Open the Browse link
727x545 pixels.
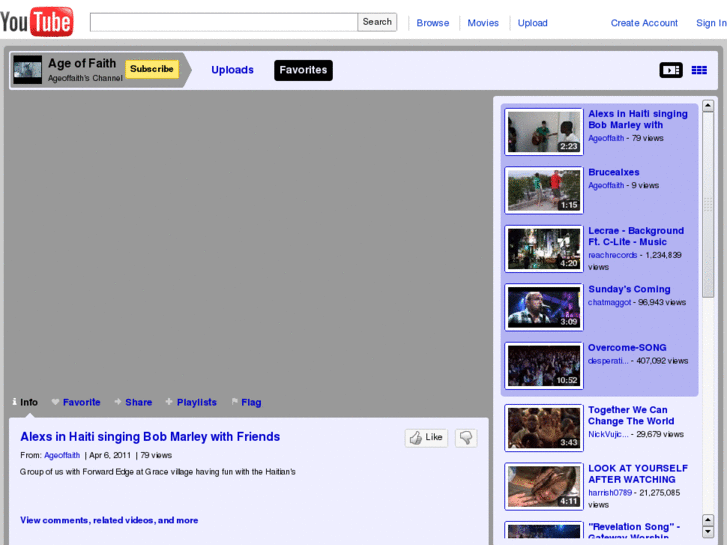433,23
